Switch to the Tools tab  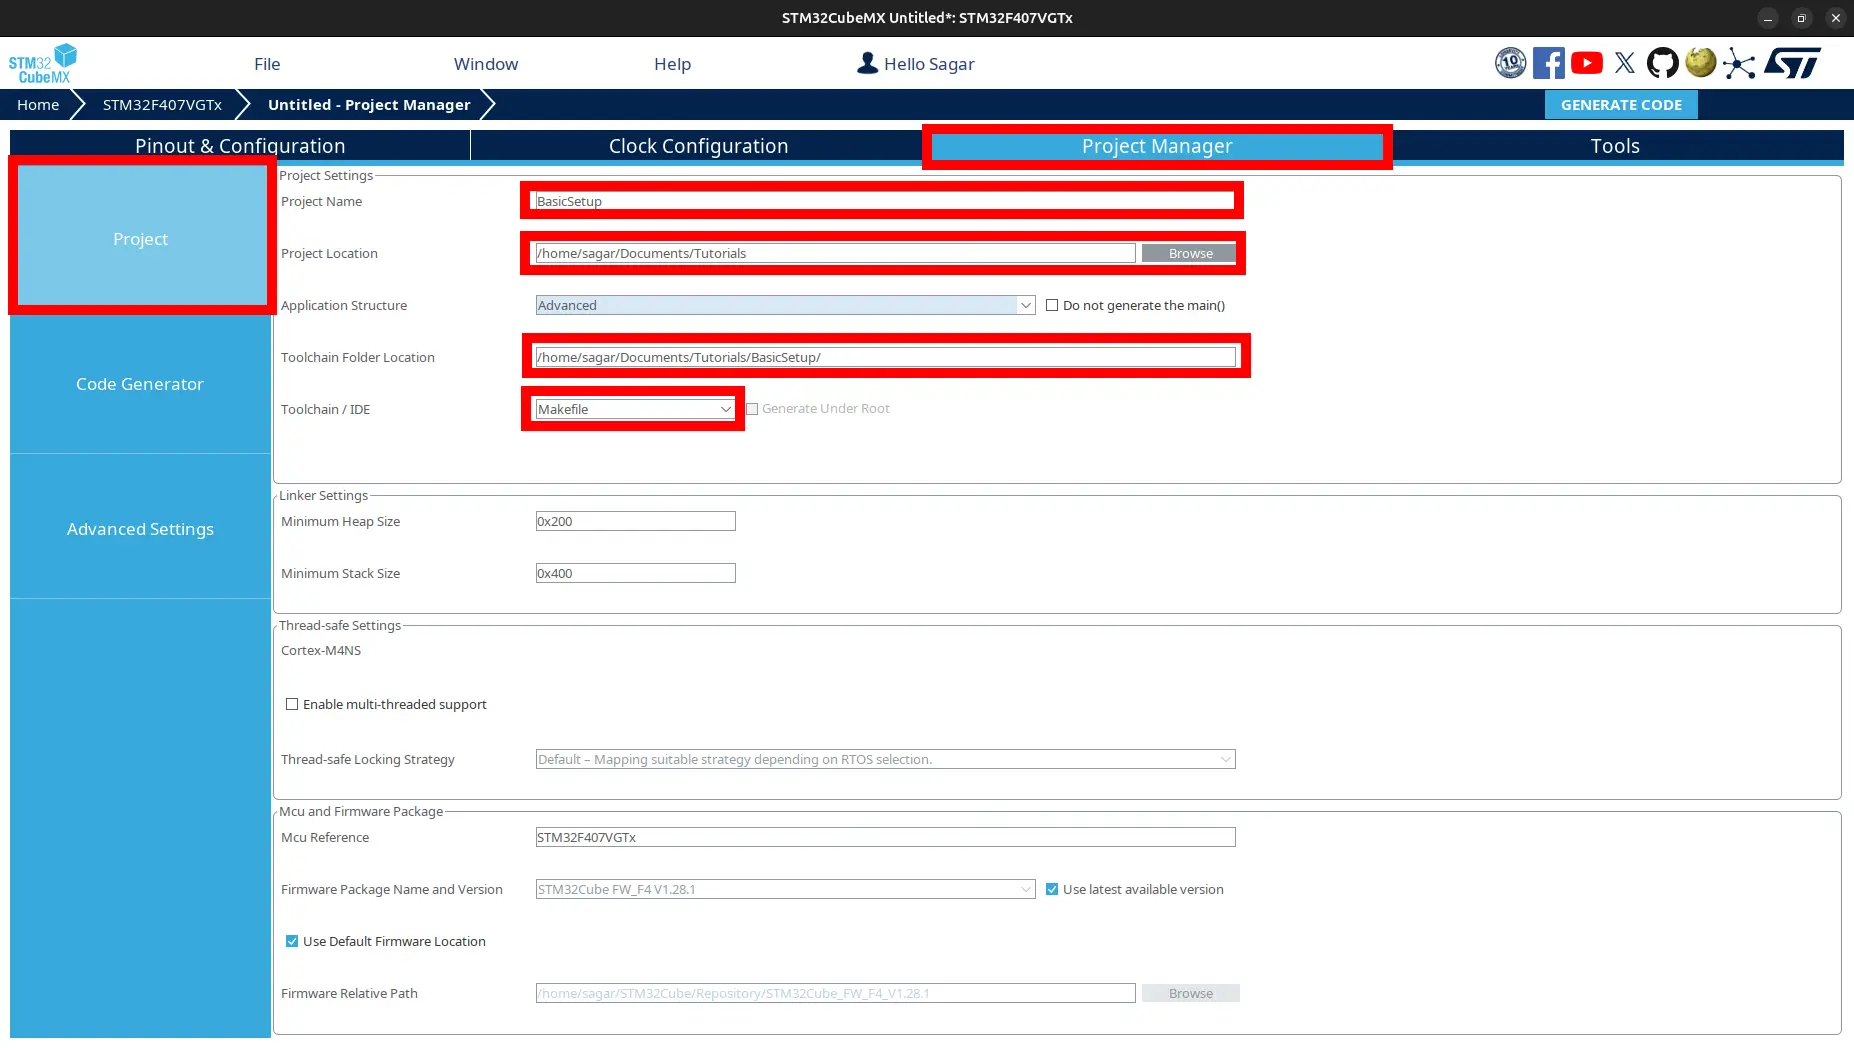click(1615, 146)
